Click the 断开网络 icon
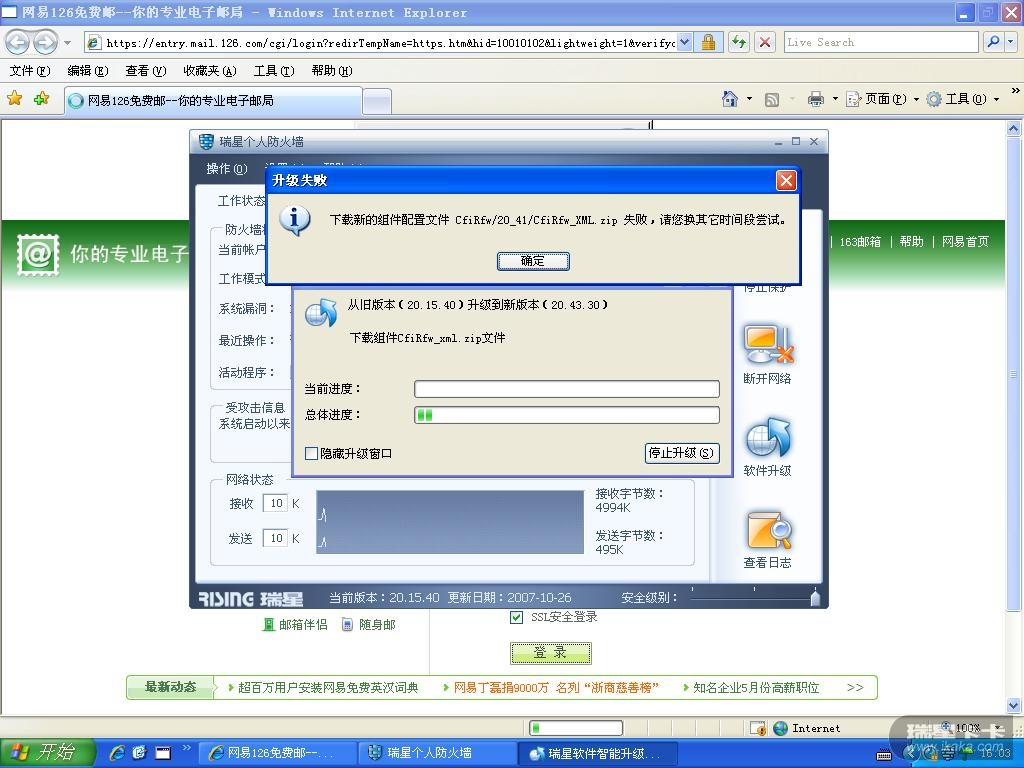1024x768 pixels. tap(768, 345)
